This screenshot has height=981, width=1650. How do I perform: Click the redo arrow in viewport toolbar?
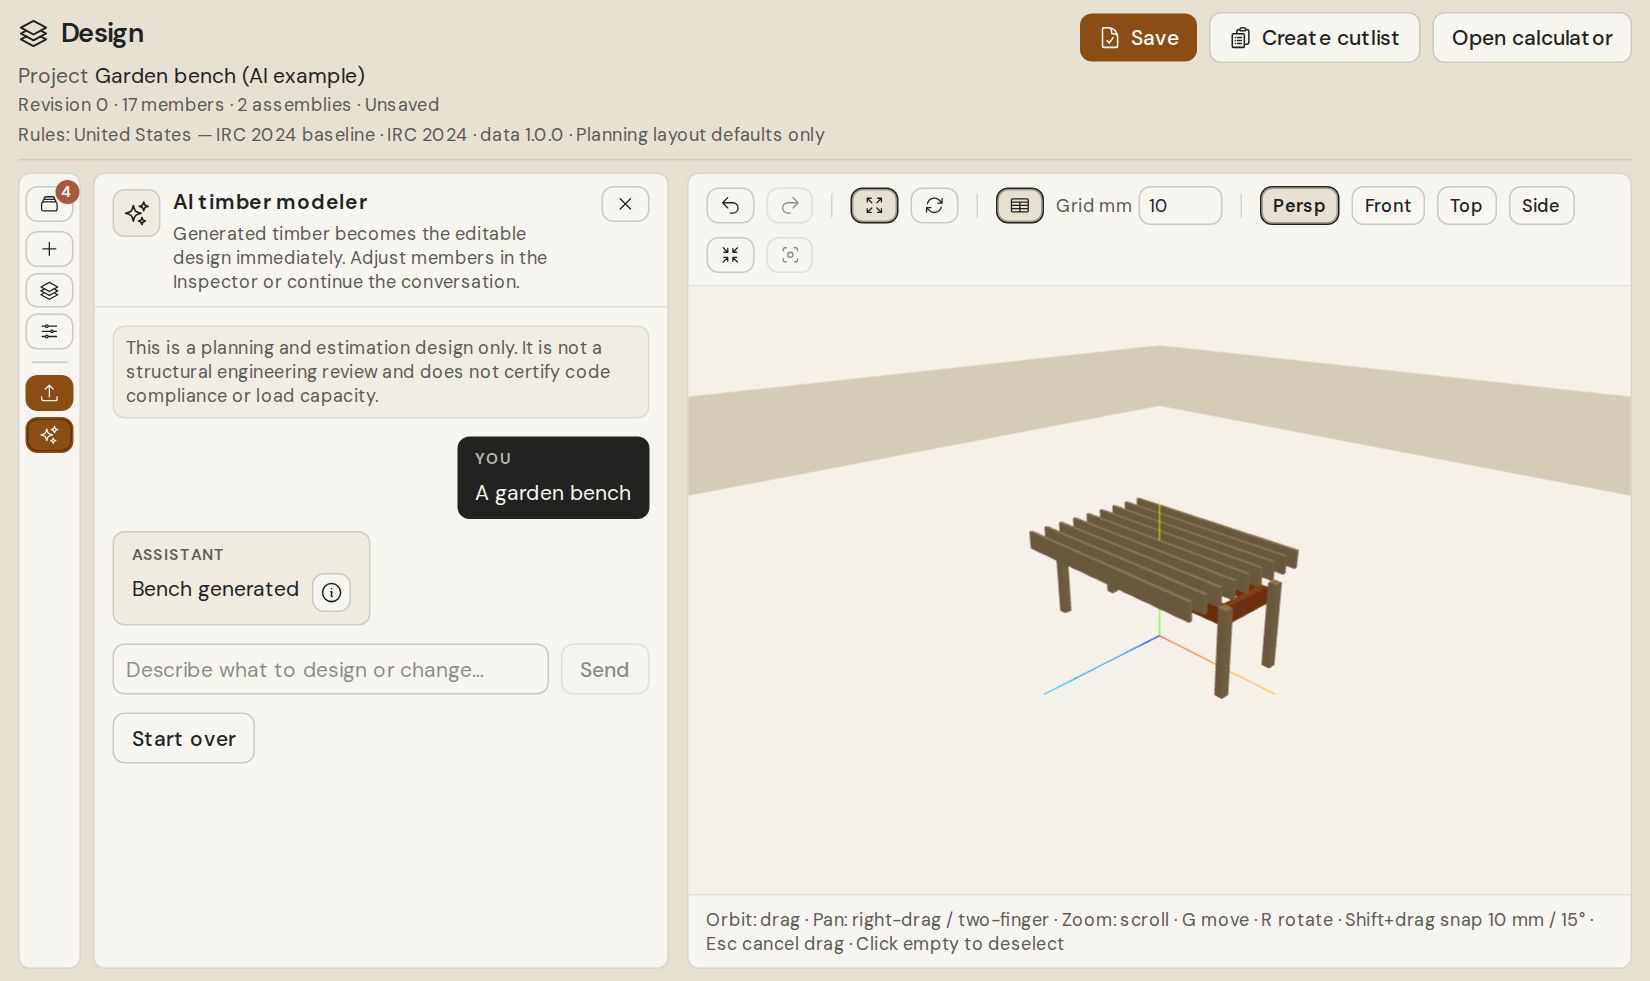(790, 205)
